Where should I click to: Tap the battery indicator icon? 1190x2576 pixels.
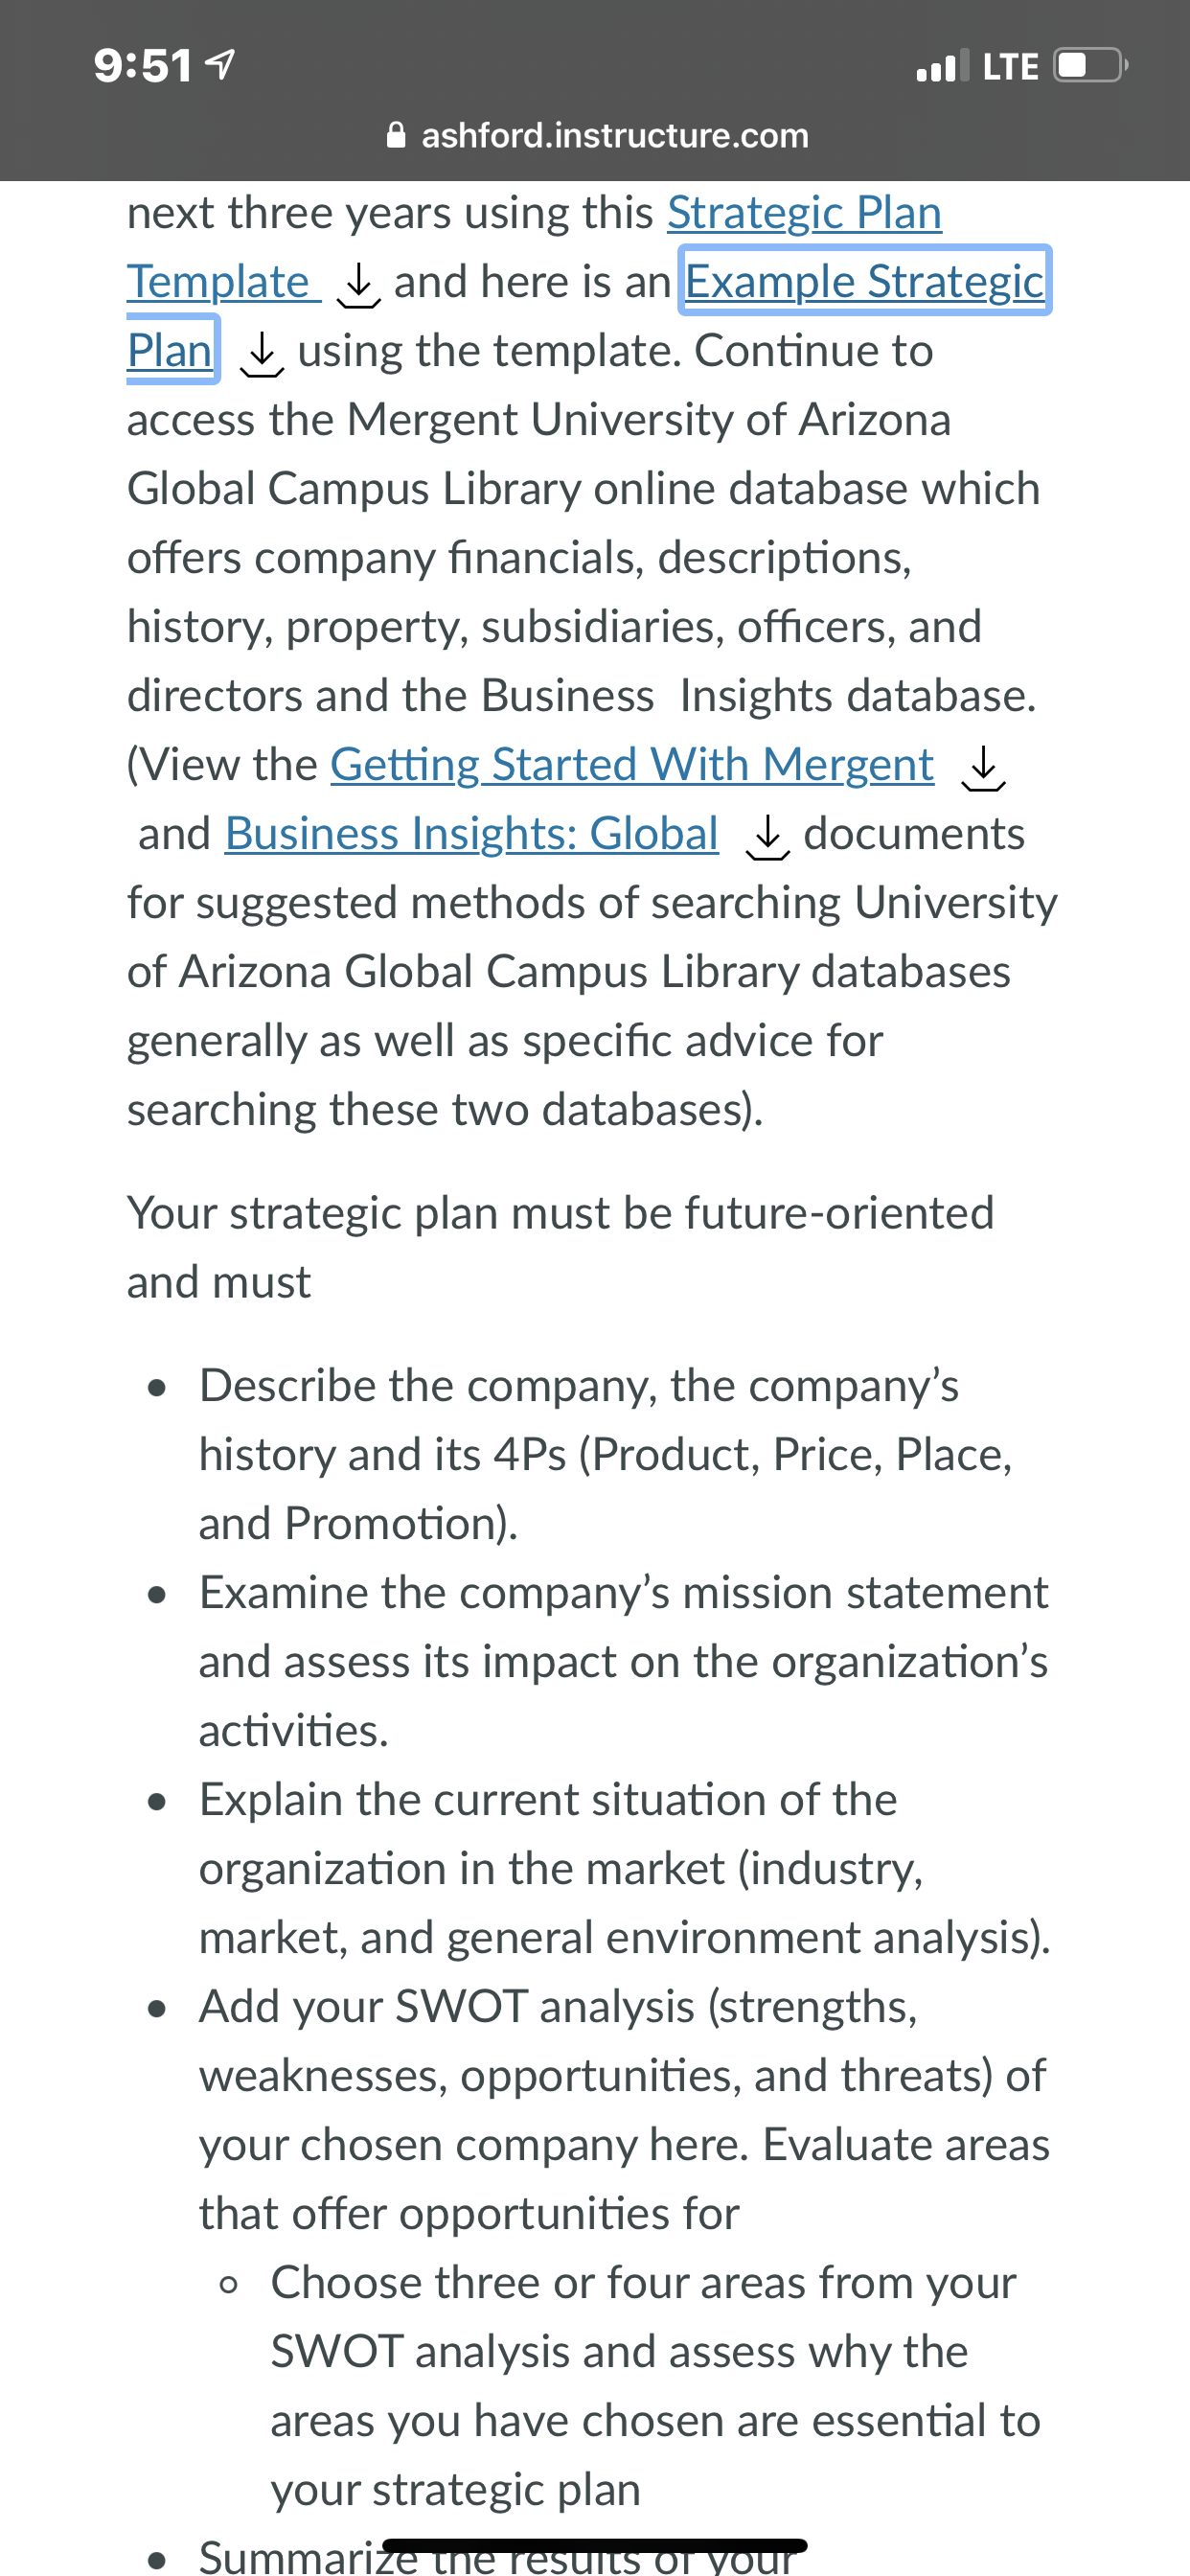[x=1090, y=66]
